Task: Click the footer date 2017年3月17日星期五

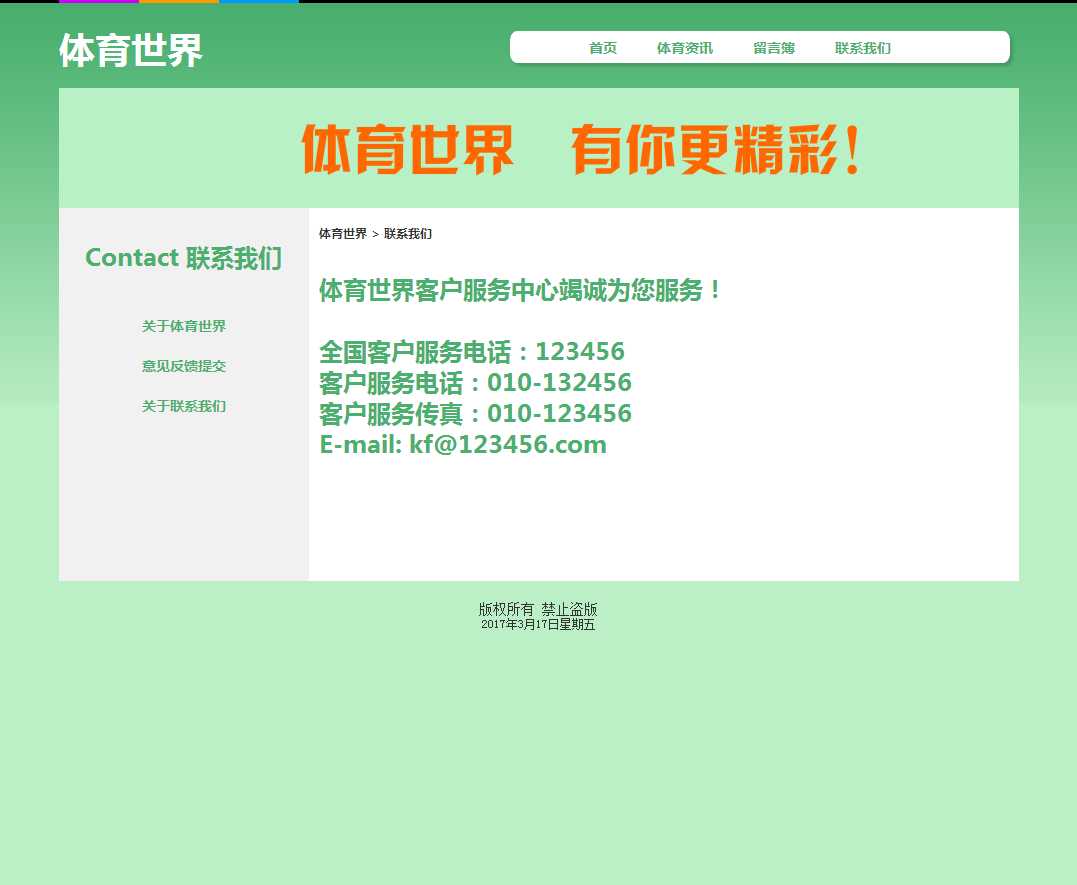Action: 538,625
